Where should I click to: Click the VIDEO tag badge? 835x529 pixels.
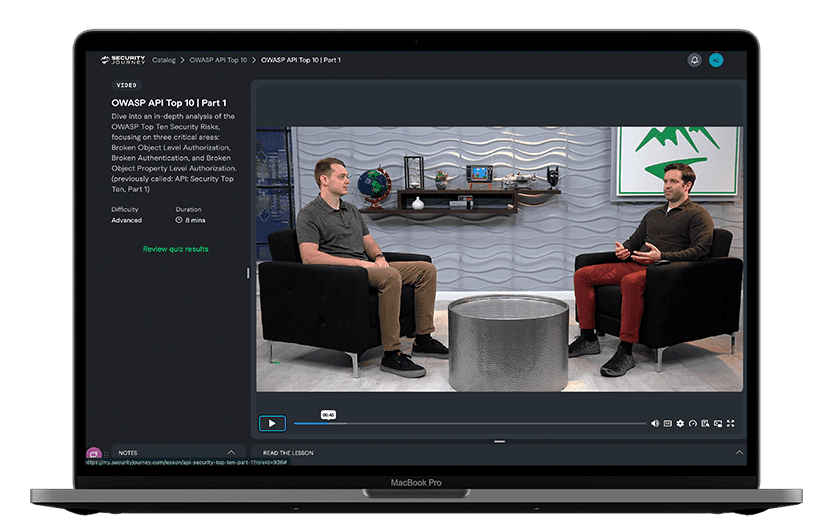127,85
